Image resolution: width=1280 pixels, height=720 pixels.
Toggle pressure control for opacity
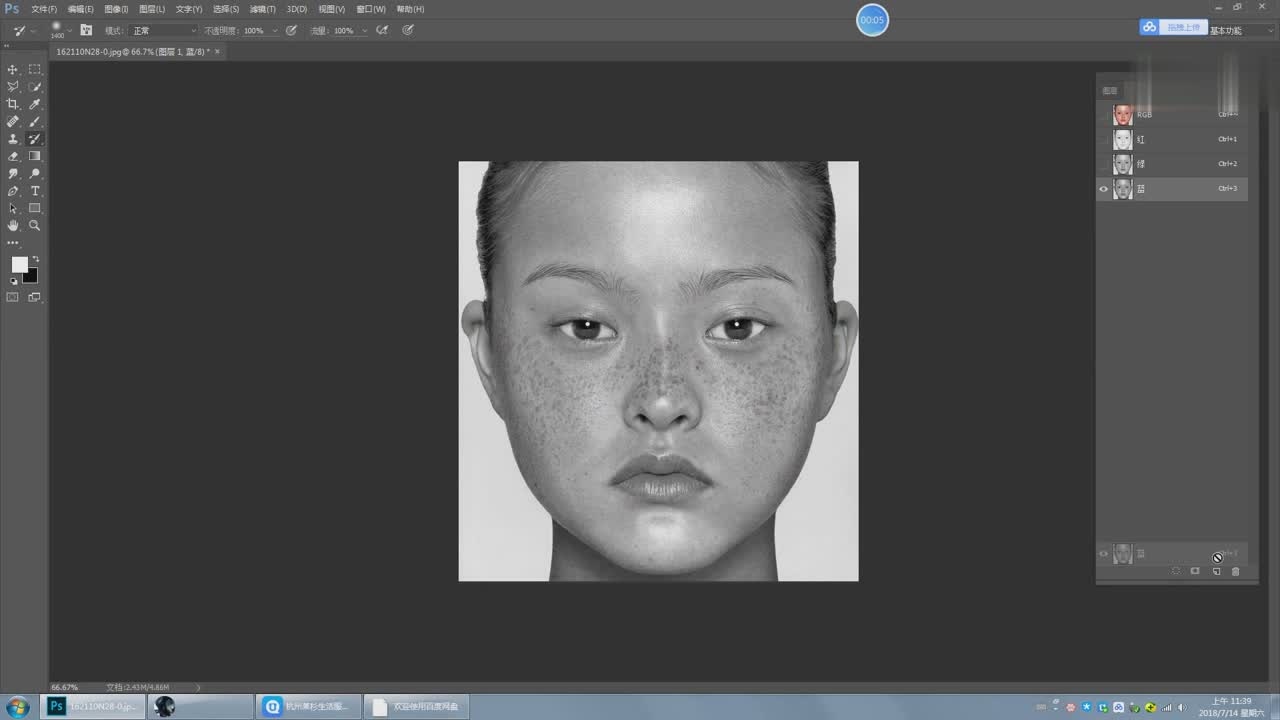click(292, 30)
